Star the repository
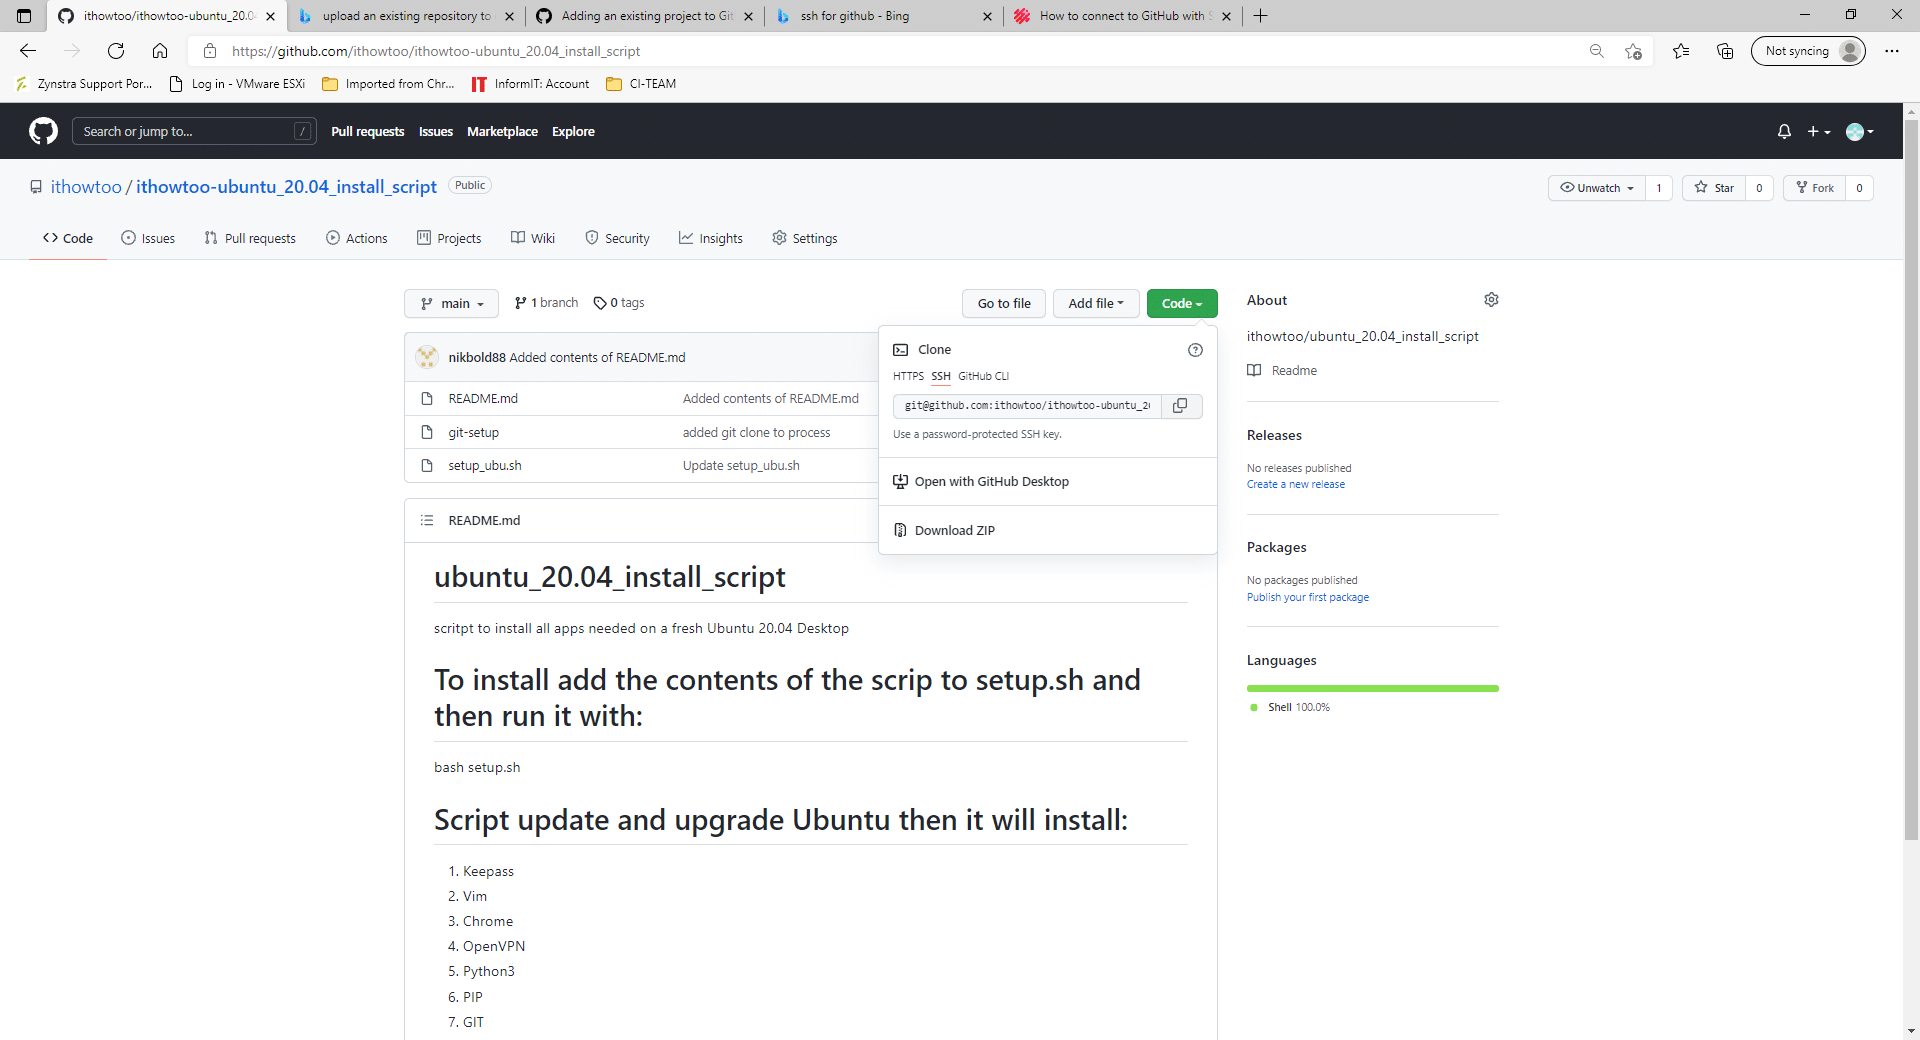This screenshot has width=1920, height=1040. click(1715, 188)
